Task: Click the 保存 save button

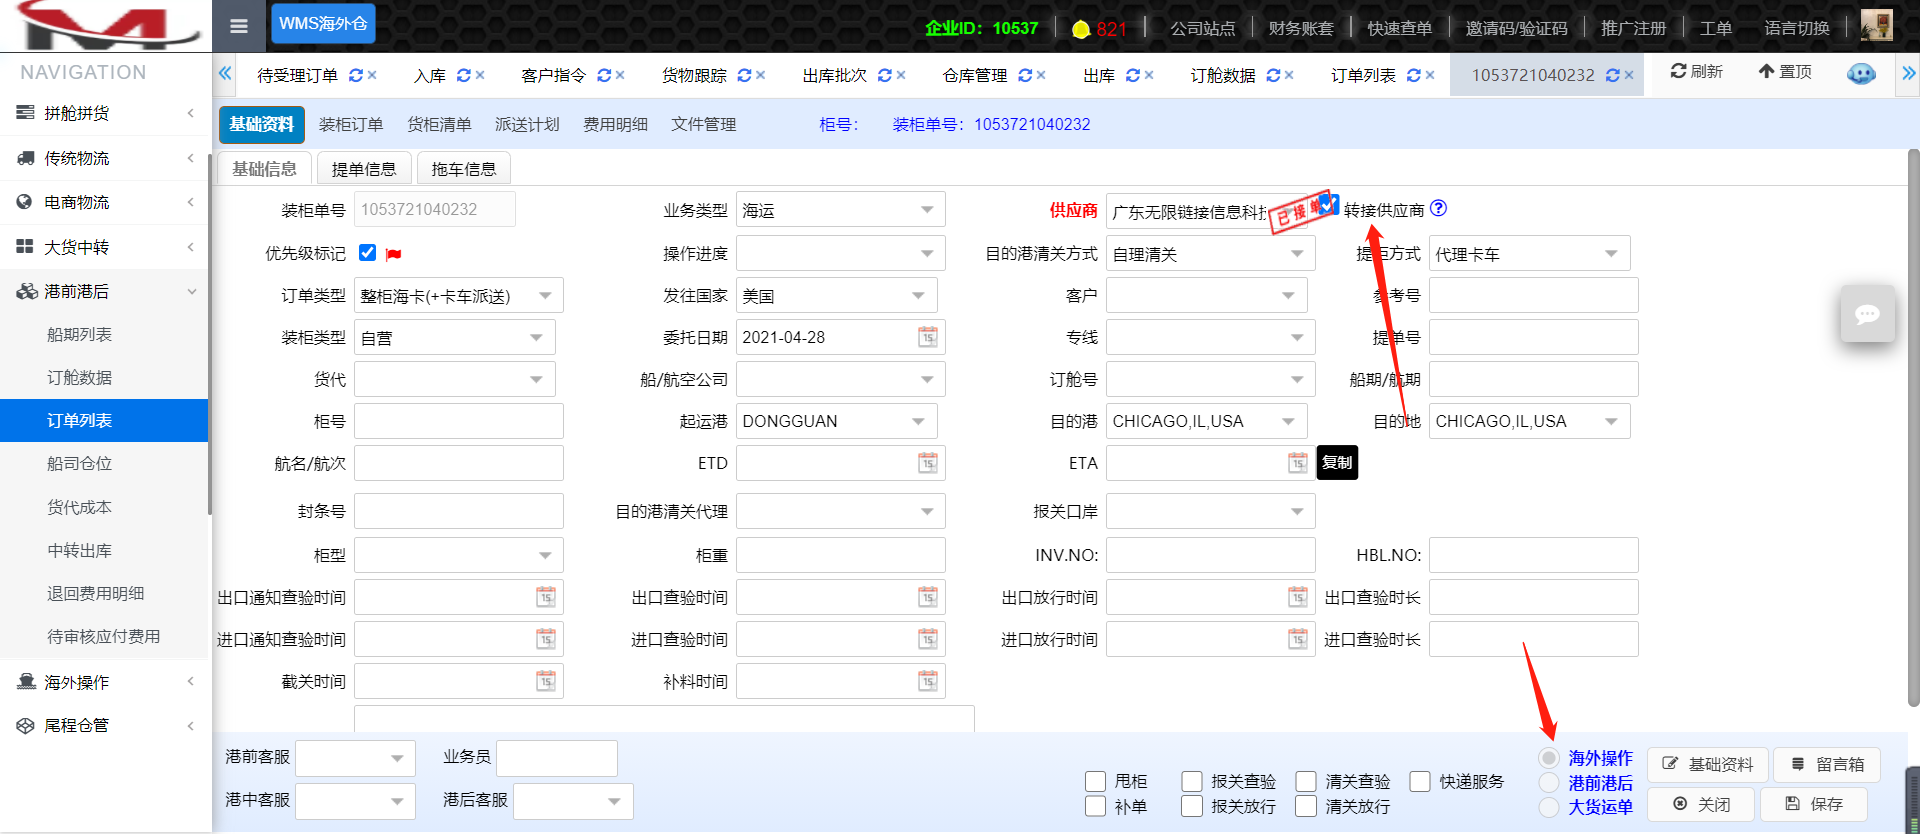Action: [x=1814, y=804]
